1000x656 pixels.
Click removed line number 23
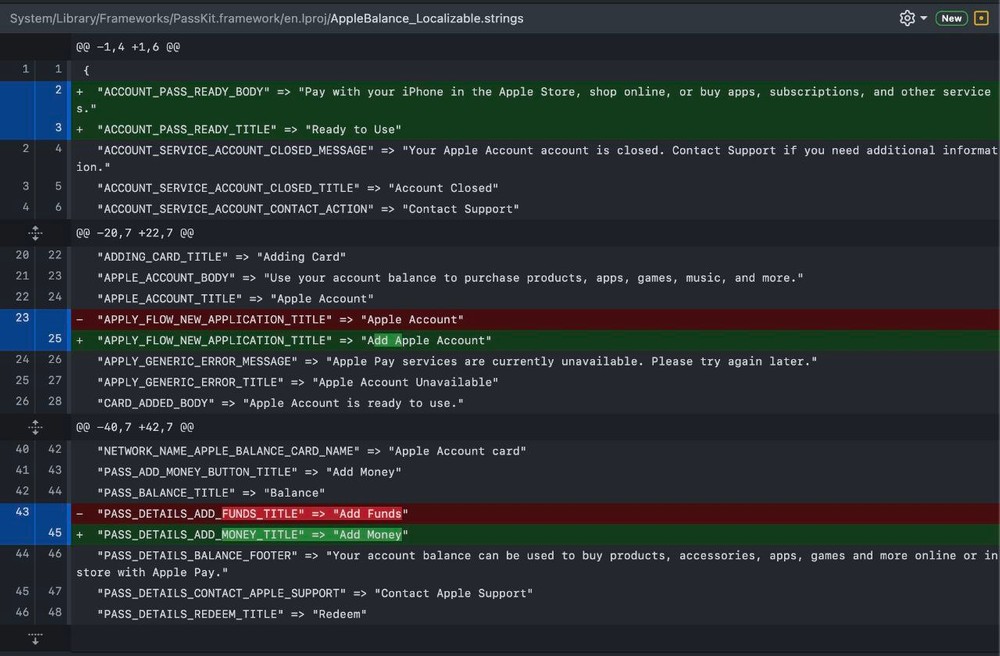[x=22, y=317]
